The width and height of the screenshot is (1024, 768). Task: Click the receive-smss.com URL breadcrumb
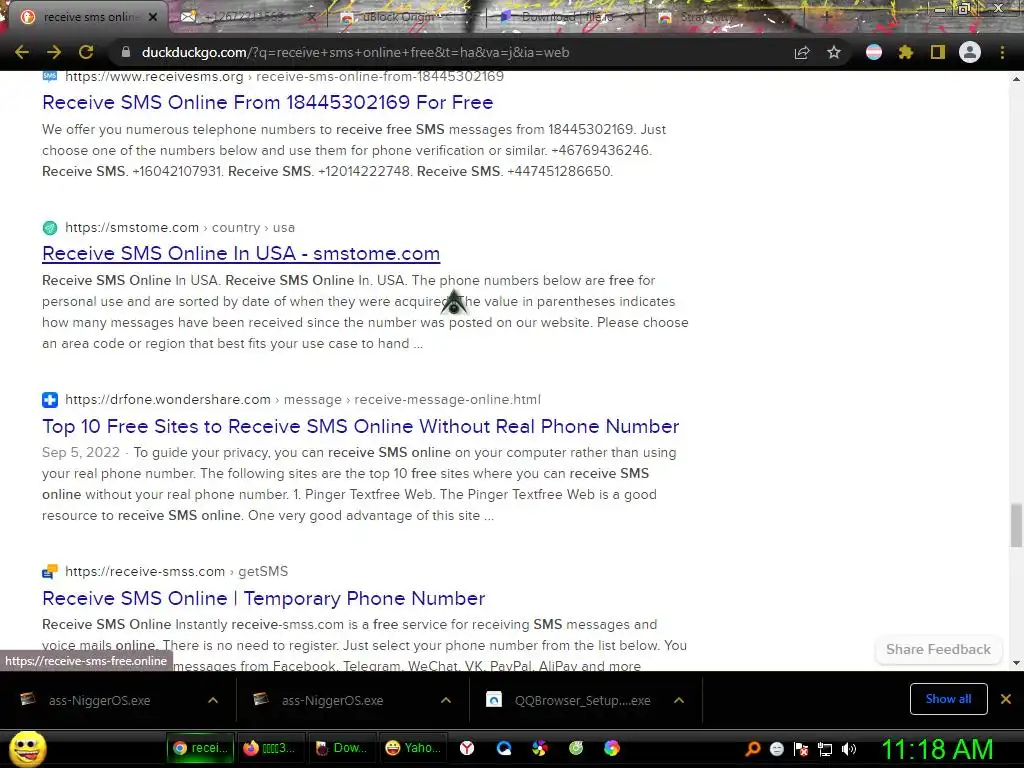176,571
